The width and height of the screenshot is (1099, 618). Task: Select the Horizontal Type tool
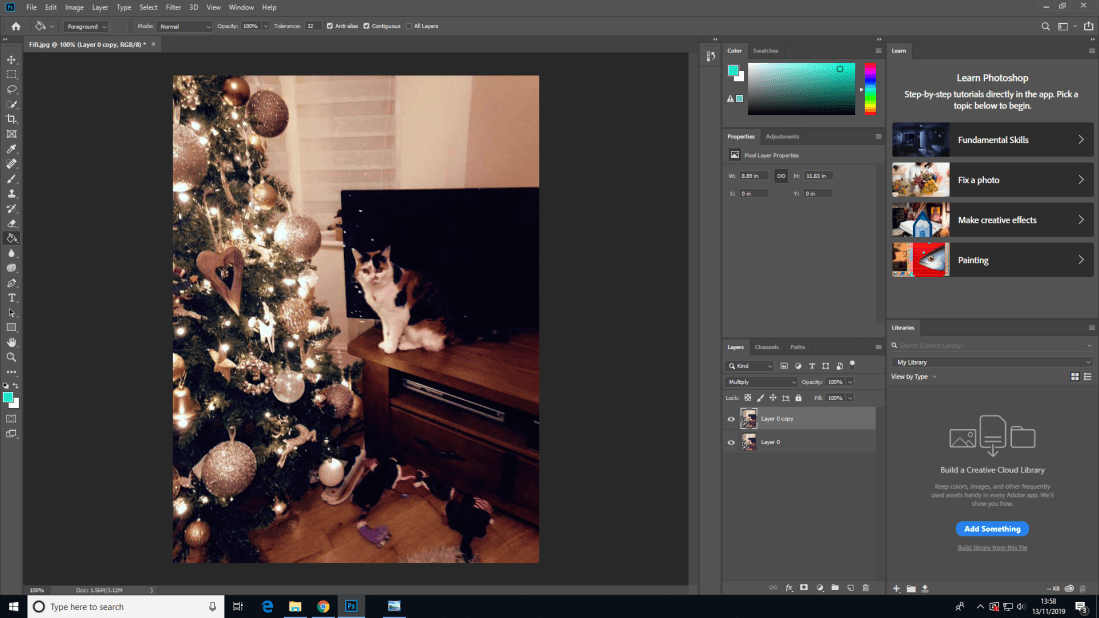[12, 298]
